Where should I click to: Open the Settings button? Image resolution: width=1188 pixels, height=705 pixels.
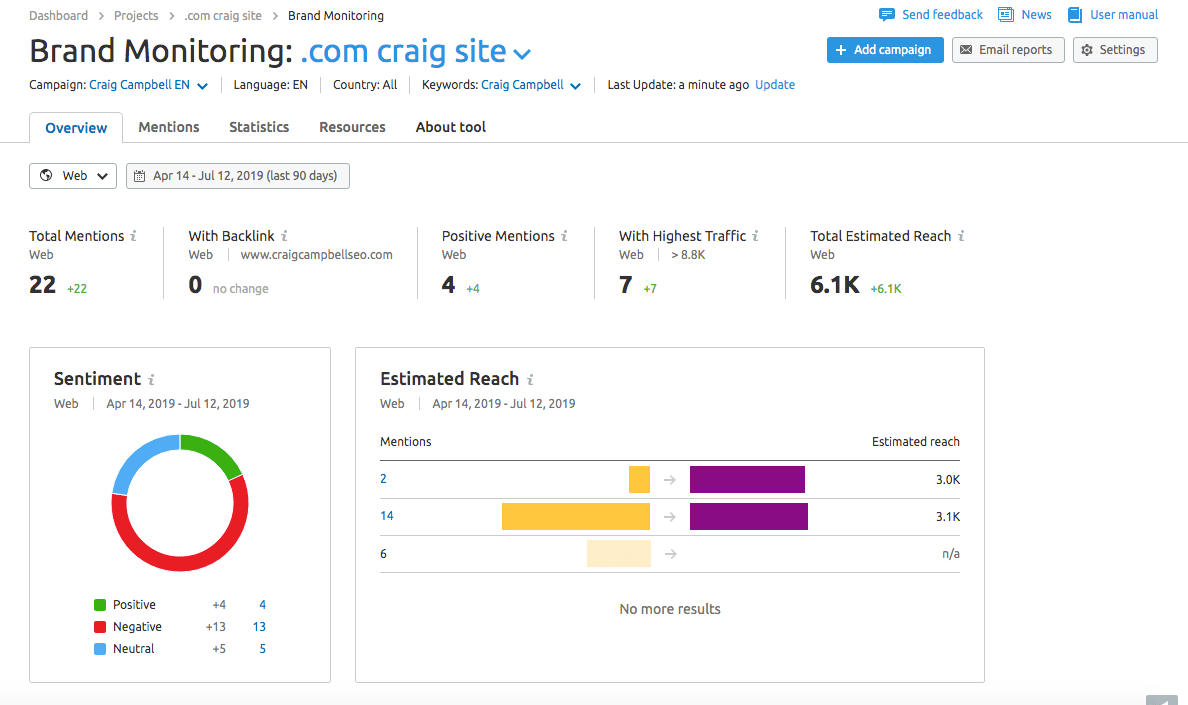click(x=1115, y=50)
